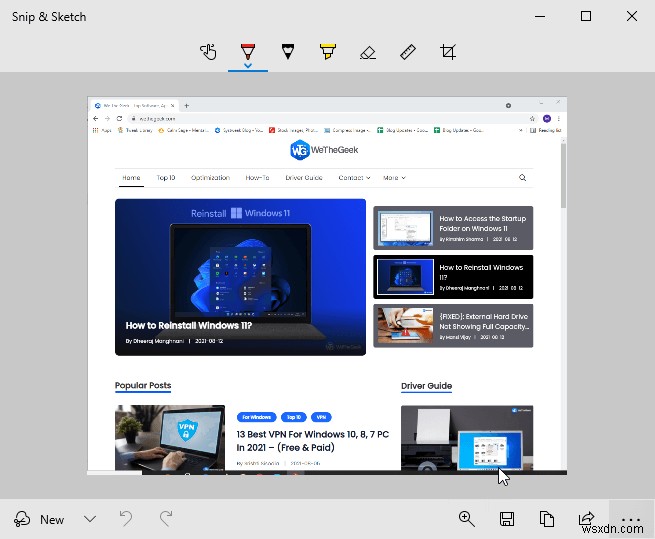The width and height of the screenshot is (655, 539).
Task: Click browser reload icon in snip
Action: click(119, 119)
